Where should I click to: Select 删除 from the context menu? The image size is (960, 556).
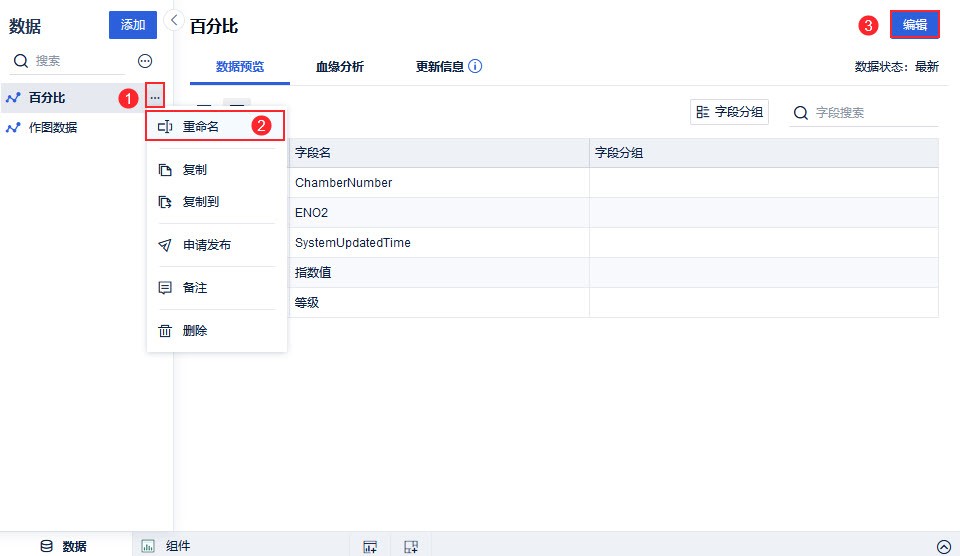coord(195,331)
